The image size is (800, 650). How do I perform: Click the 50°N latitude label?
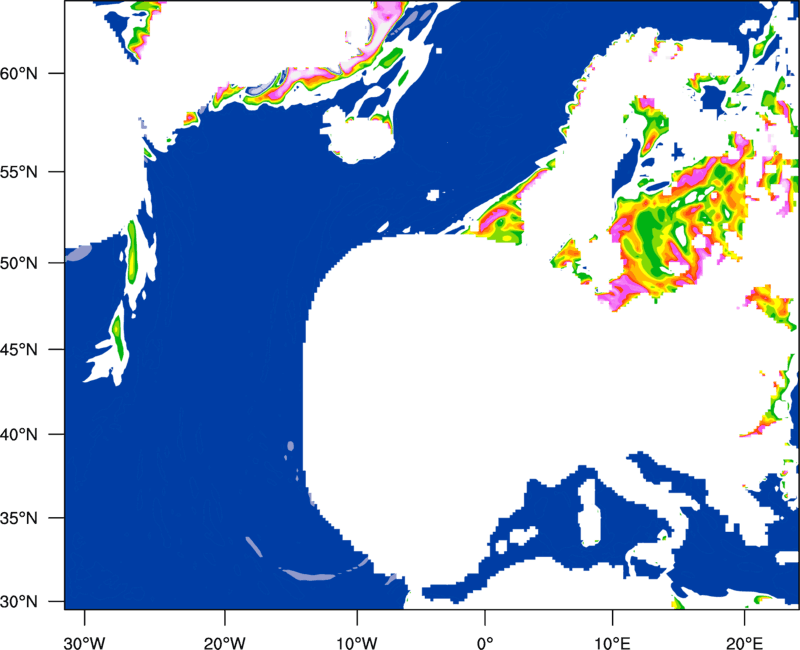(19, 263)
